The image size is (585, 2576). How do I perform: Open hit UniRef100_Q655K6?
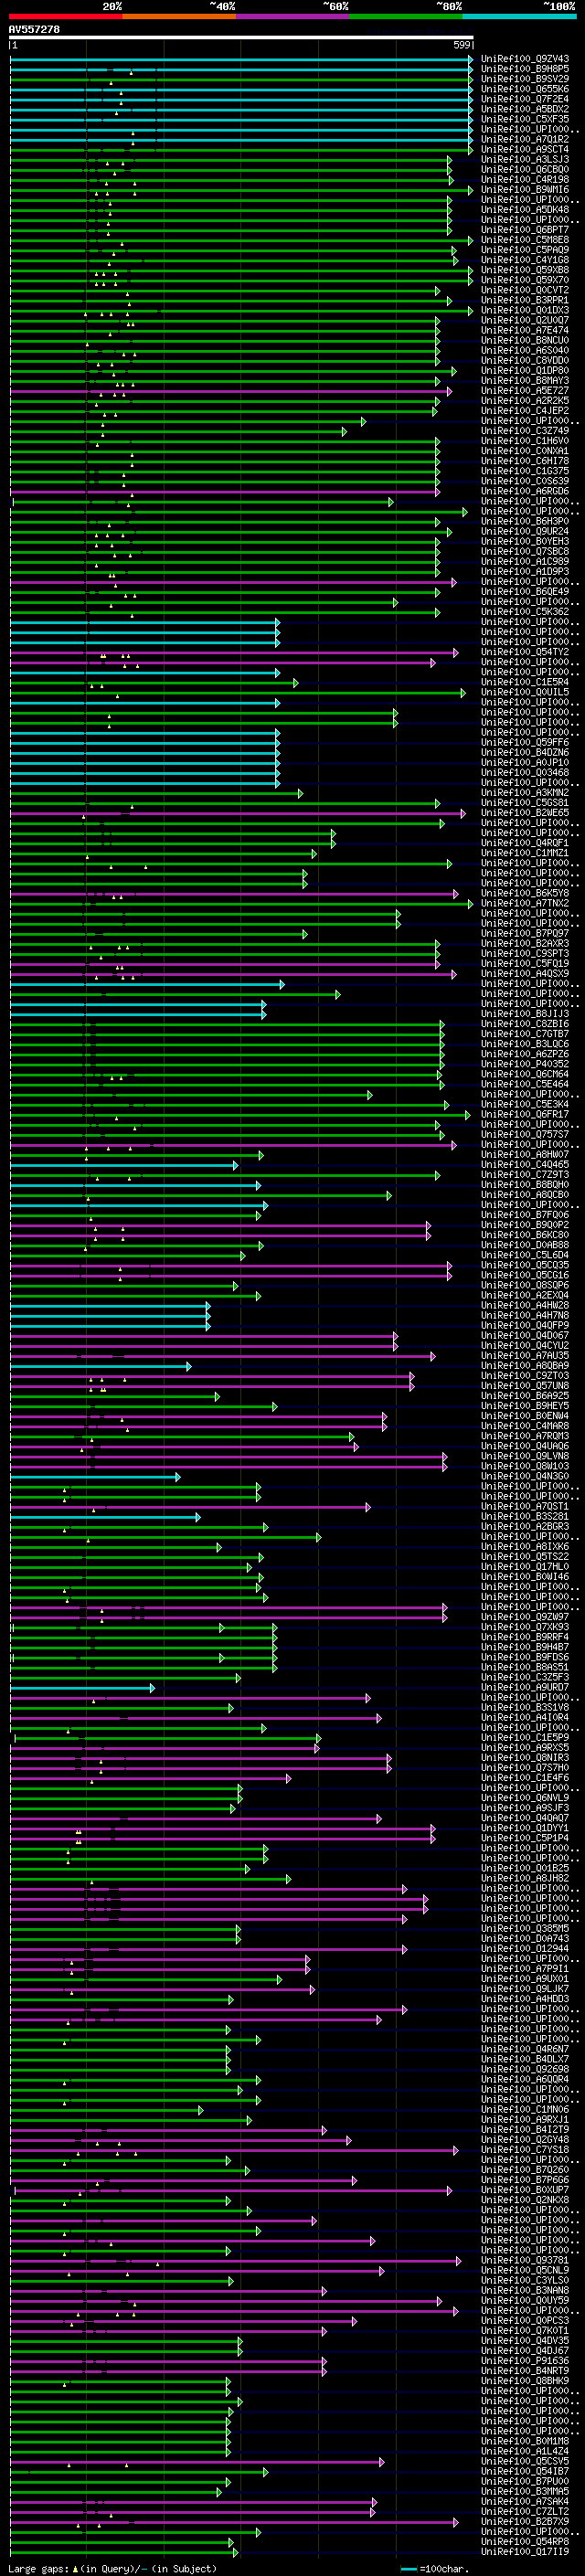tap(525, 89)
